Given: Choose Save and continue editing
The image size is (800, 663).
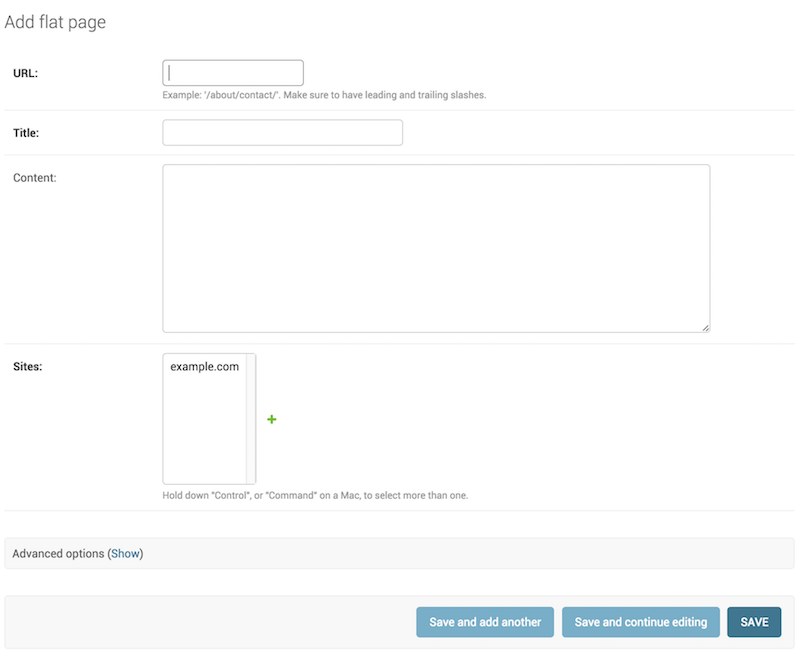Looking at the screenshot, I should [640, 622].
